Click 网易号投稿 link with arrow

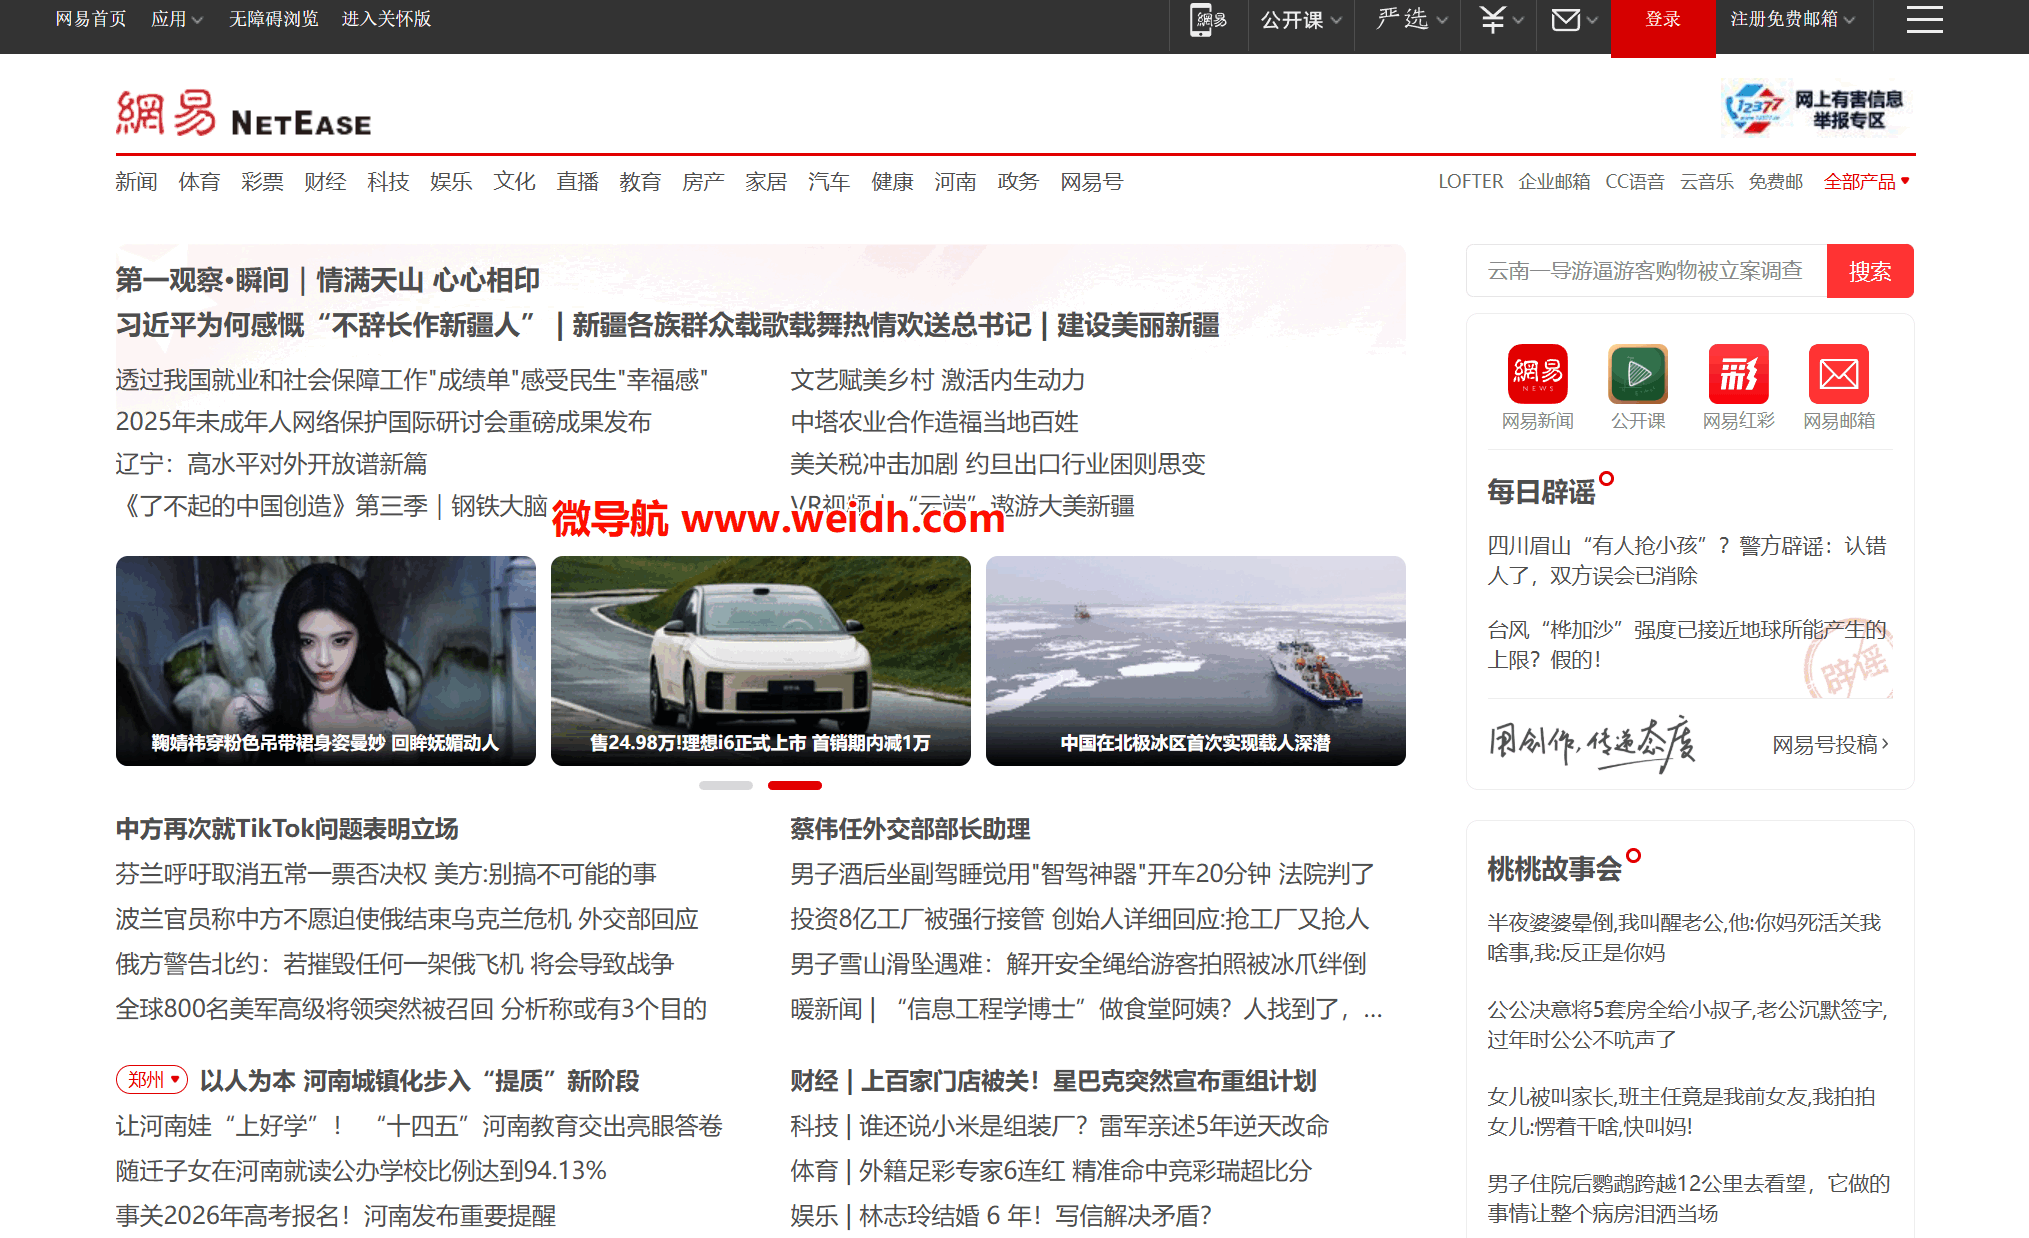coord(1830,744)
